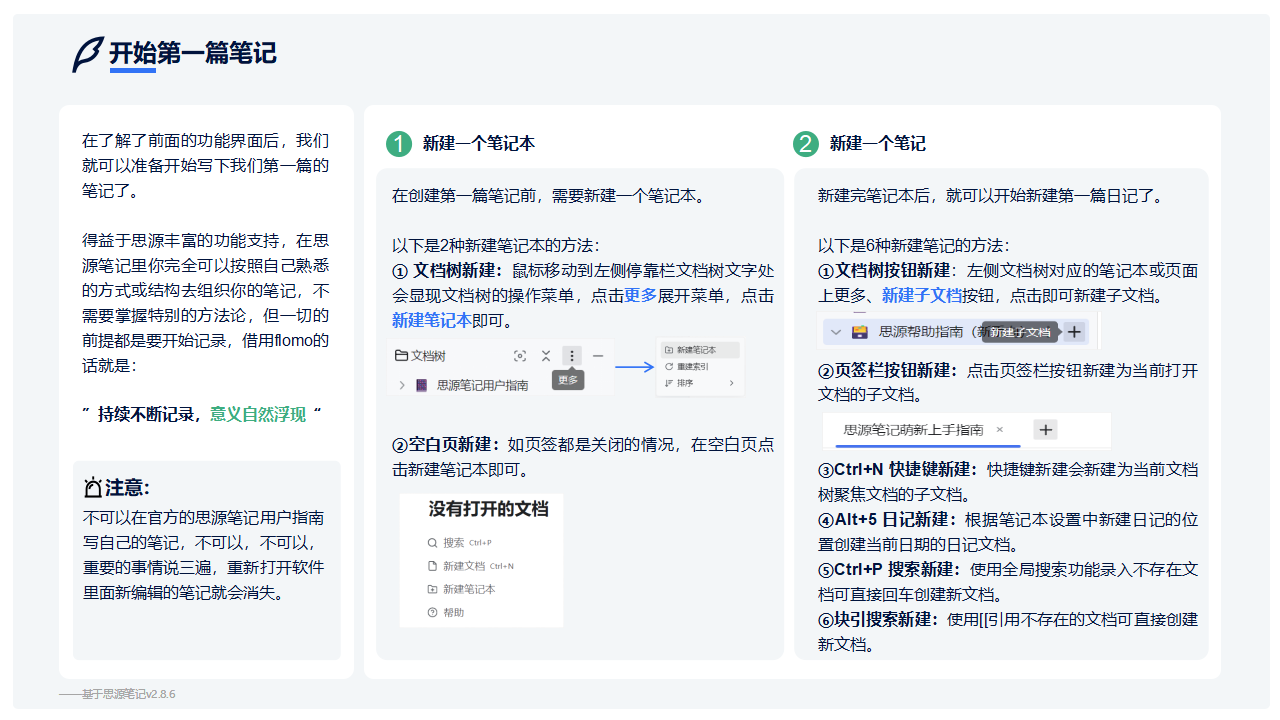Screen dimensions: 1280x720
Task: Open the 更多 three-dot icon in 文档树
Action: 571,356
